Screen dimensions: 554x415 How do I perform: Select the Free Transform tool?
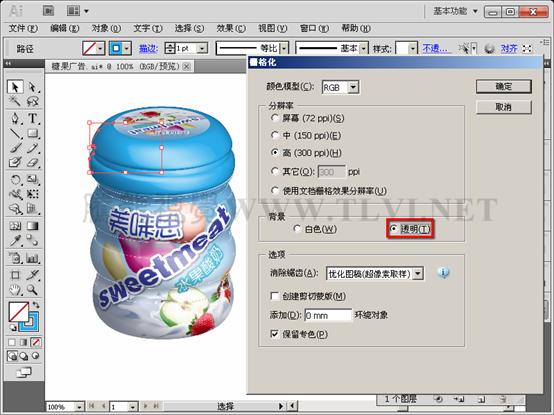(x=33, y=194)
